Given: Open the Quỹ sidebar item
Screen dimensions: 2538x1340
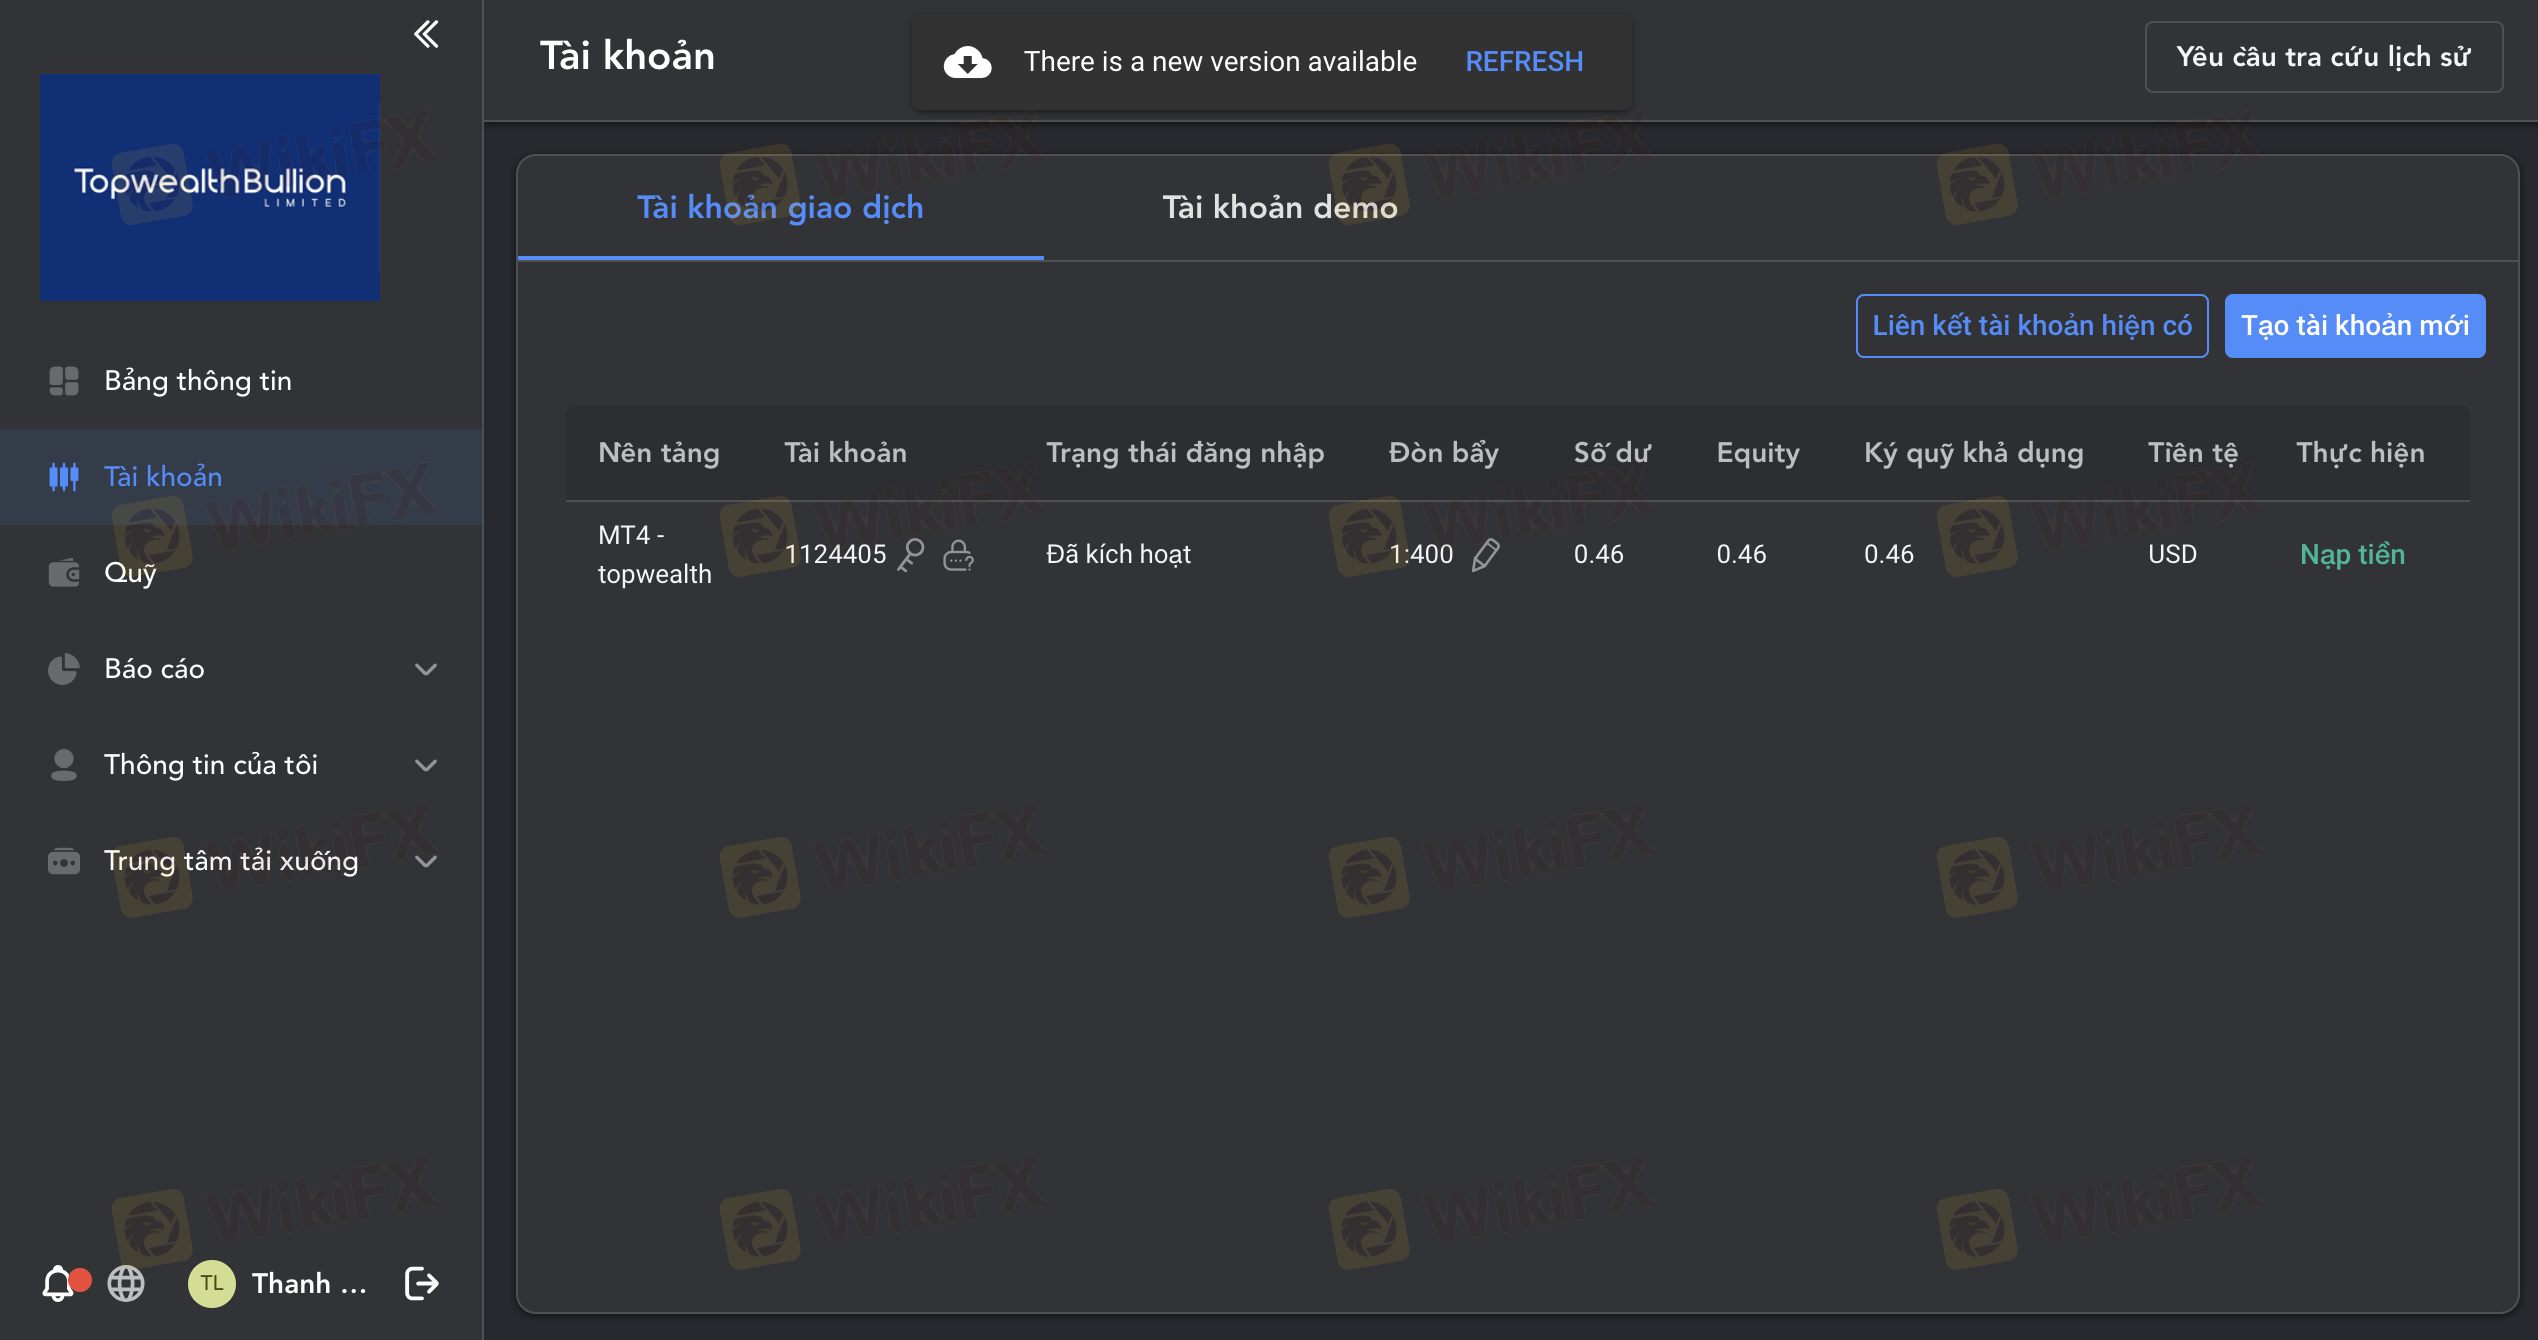Looking at the screenshot, I should point(130,573).
